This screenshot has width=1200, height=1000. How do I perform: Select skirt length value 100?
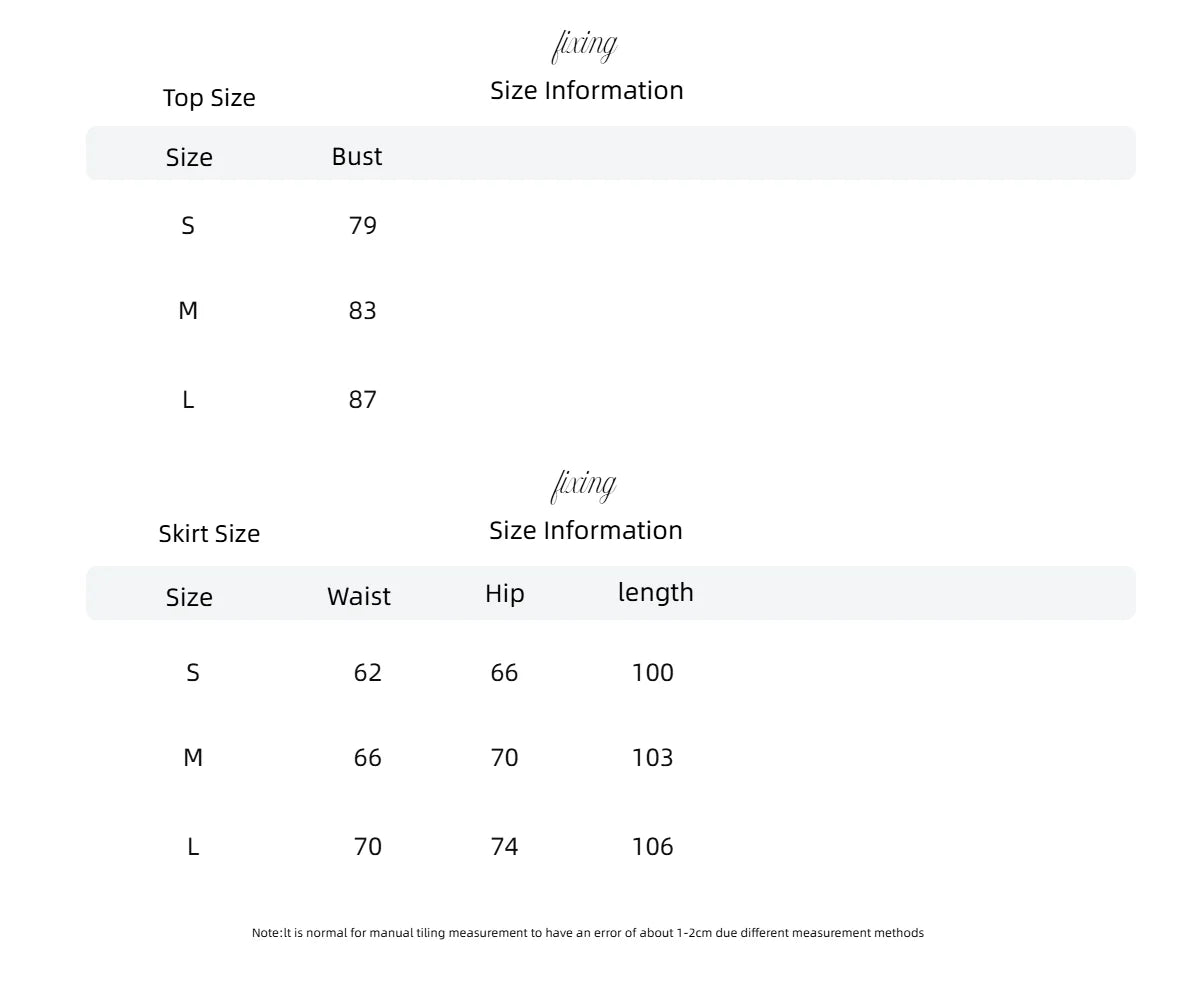point(653,672)
